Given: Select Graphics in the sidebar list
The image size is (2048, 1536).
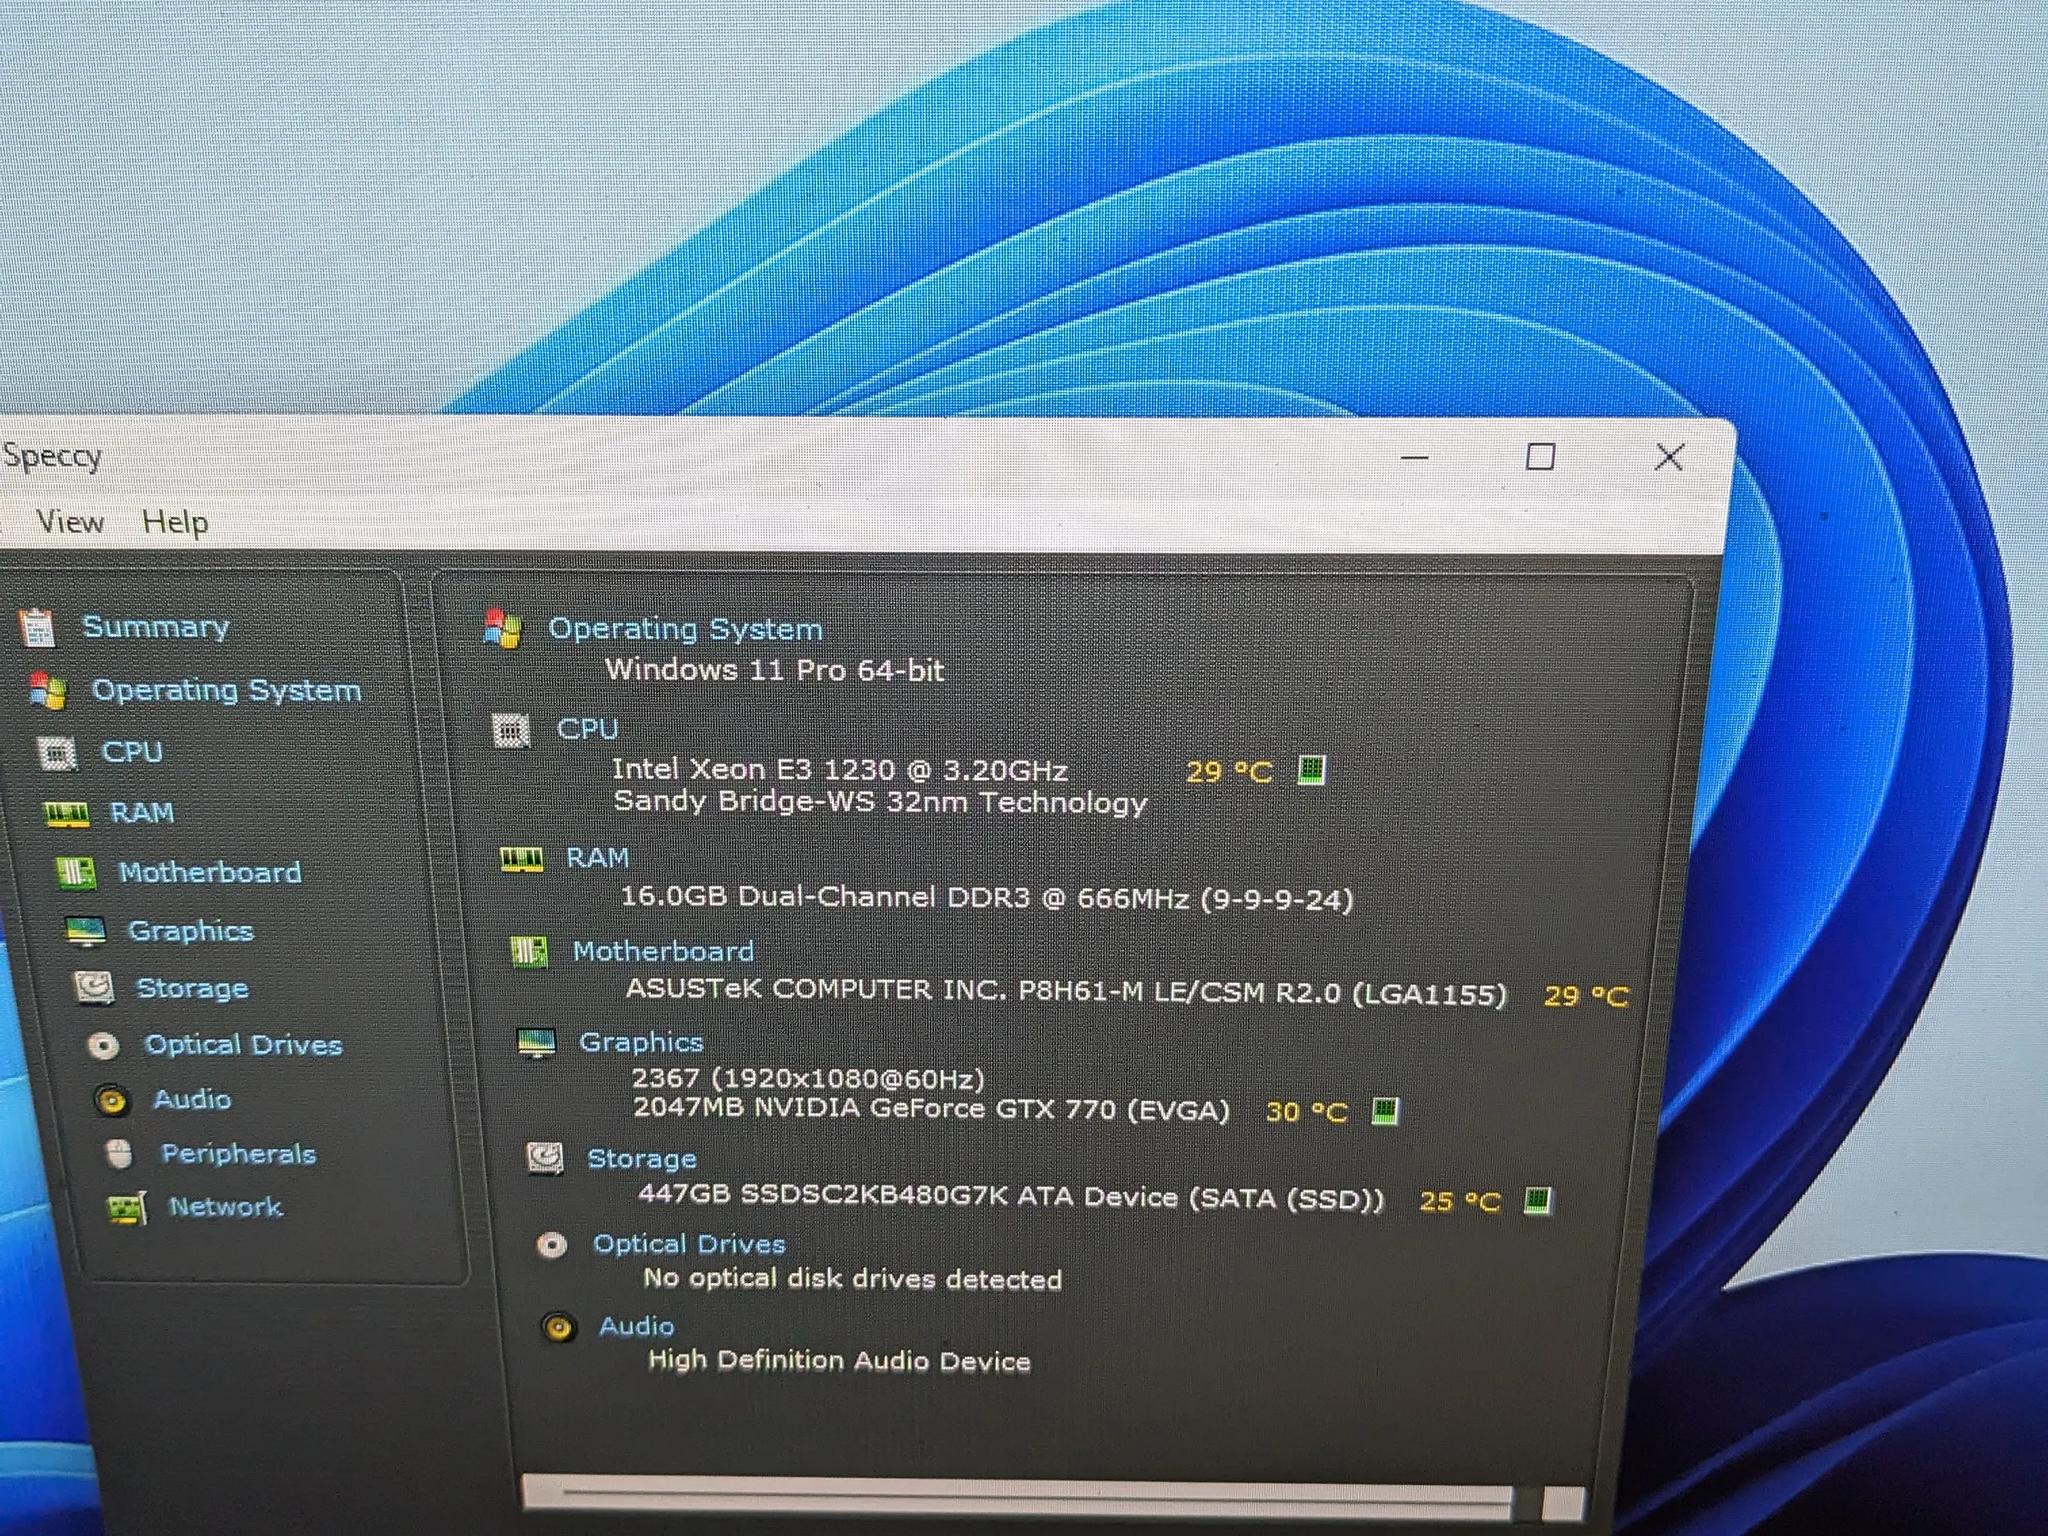Looking at the screenshot, I should pos(190,931).
